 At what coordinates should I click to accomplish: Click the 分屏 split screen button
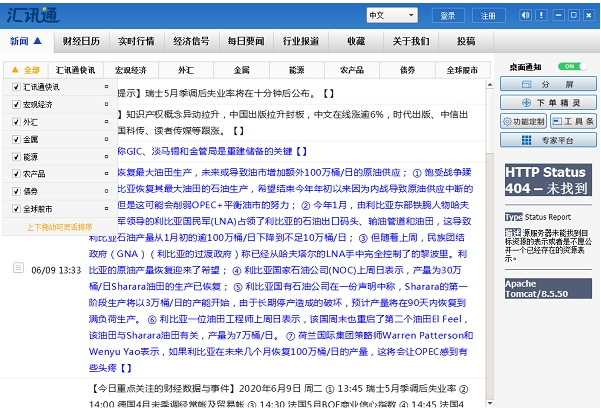[548, 84]
